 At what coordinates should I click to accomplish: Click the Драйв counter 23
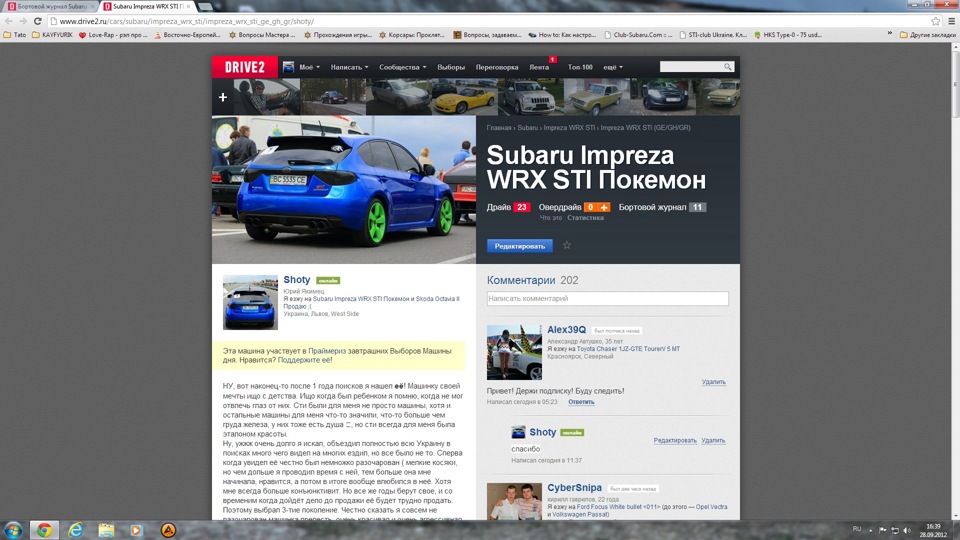[522, 207]
